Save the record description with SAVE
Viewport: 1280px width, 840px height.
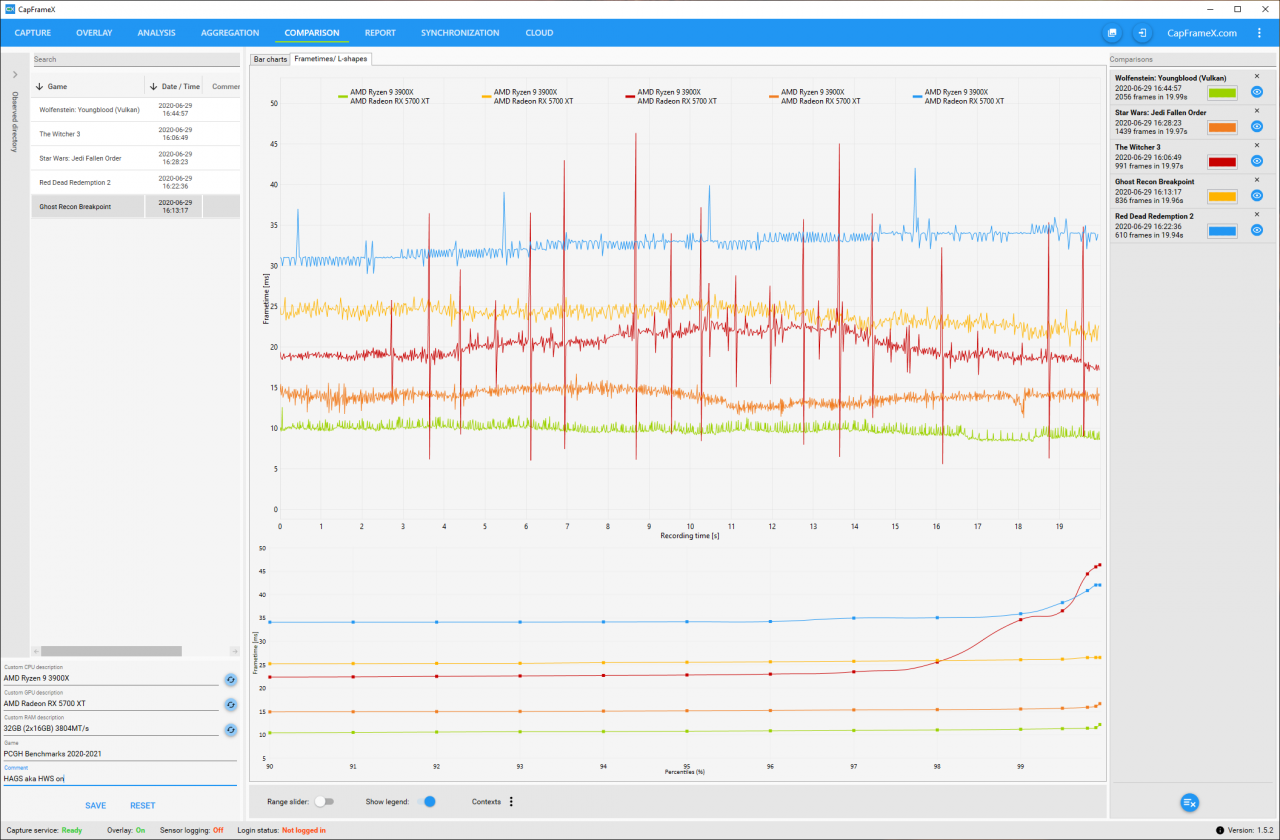tap(96, 806)
